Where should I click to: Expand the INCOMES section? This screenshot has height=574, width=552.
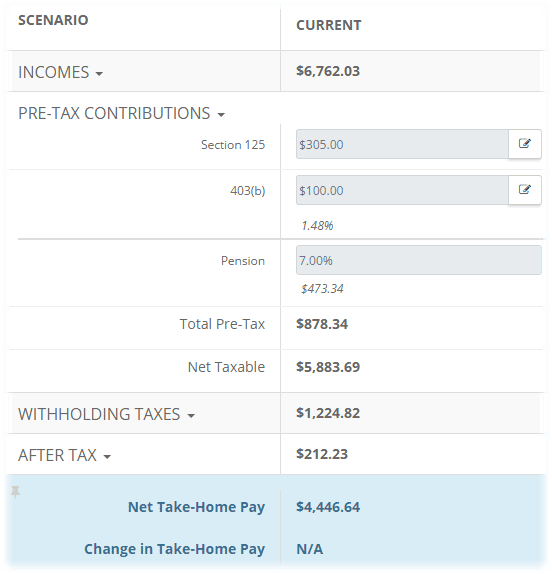[x=60, y=72]
